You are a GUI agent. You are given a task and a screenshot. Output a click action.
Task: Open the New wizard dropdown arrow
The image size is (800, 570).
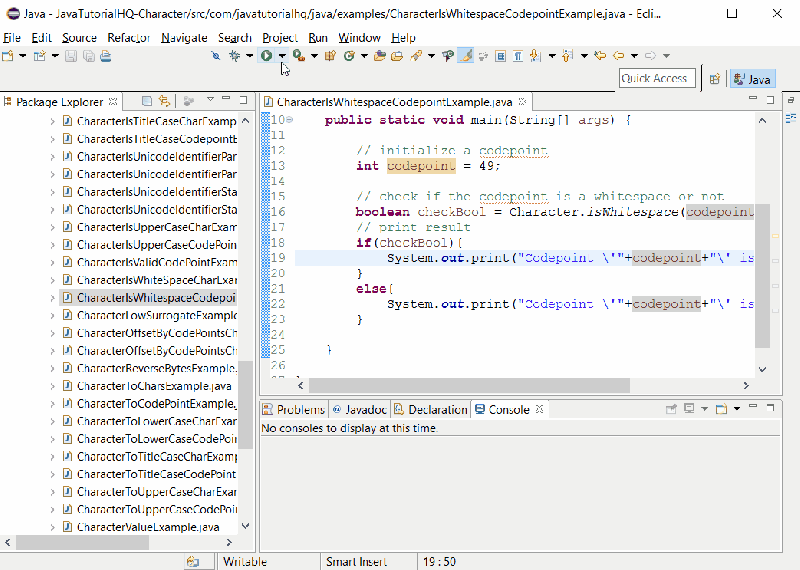pos(22,56)
